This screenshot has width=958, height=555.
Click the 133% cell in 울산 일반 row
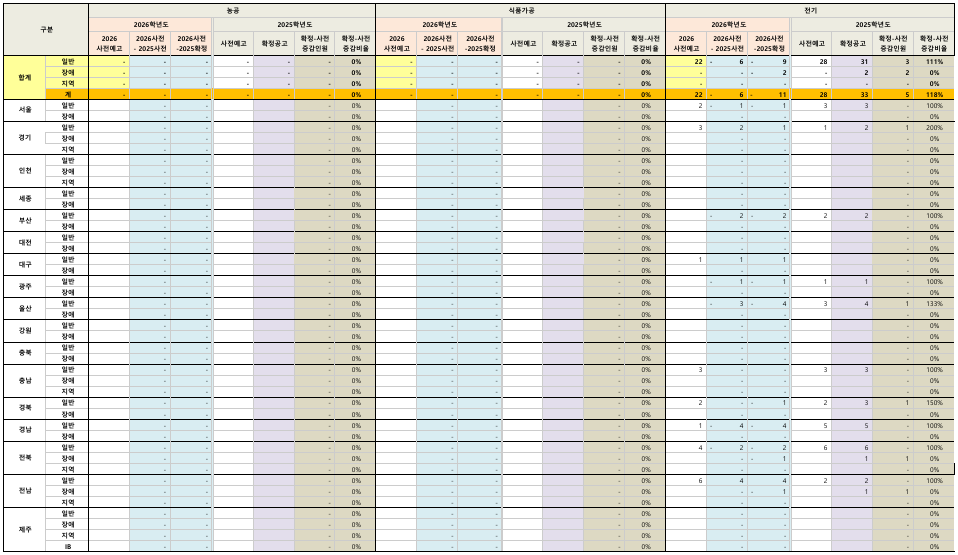point(934,304)
